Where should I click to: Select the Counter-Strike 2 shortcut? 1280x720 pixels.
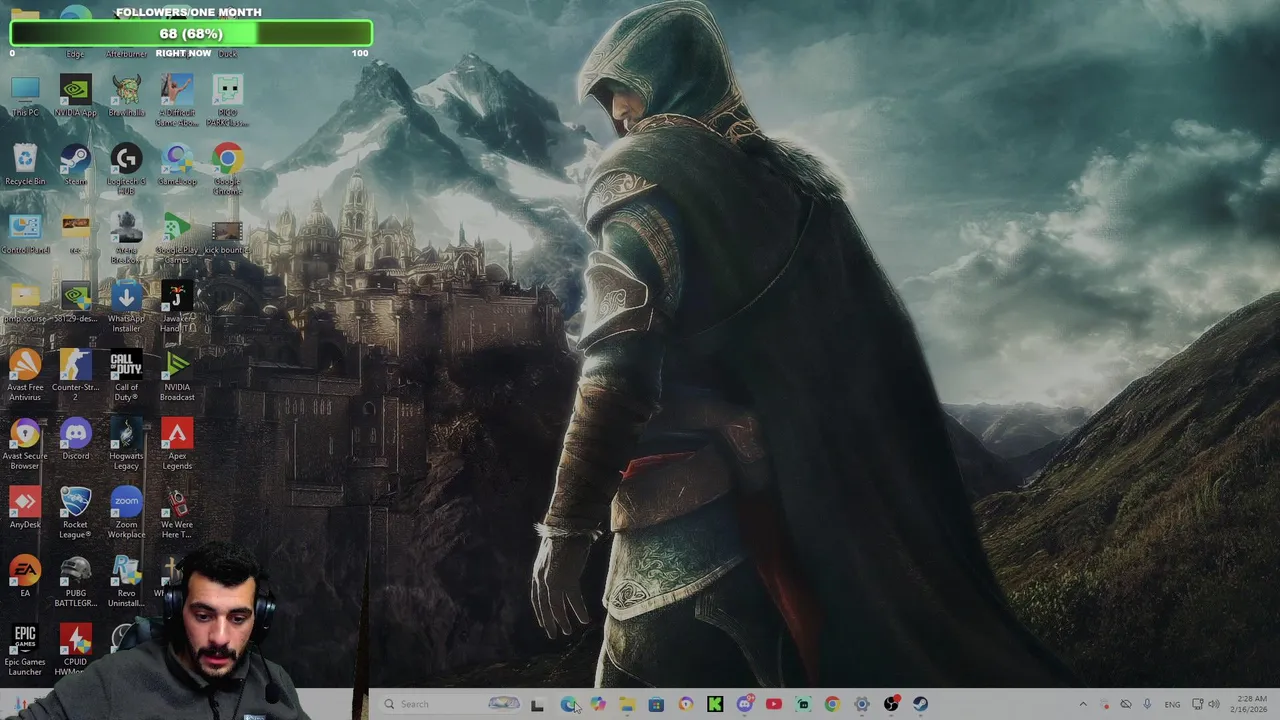[x=75, y=376]
